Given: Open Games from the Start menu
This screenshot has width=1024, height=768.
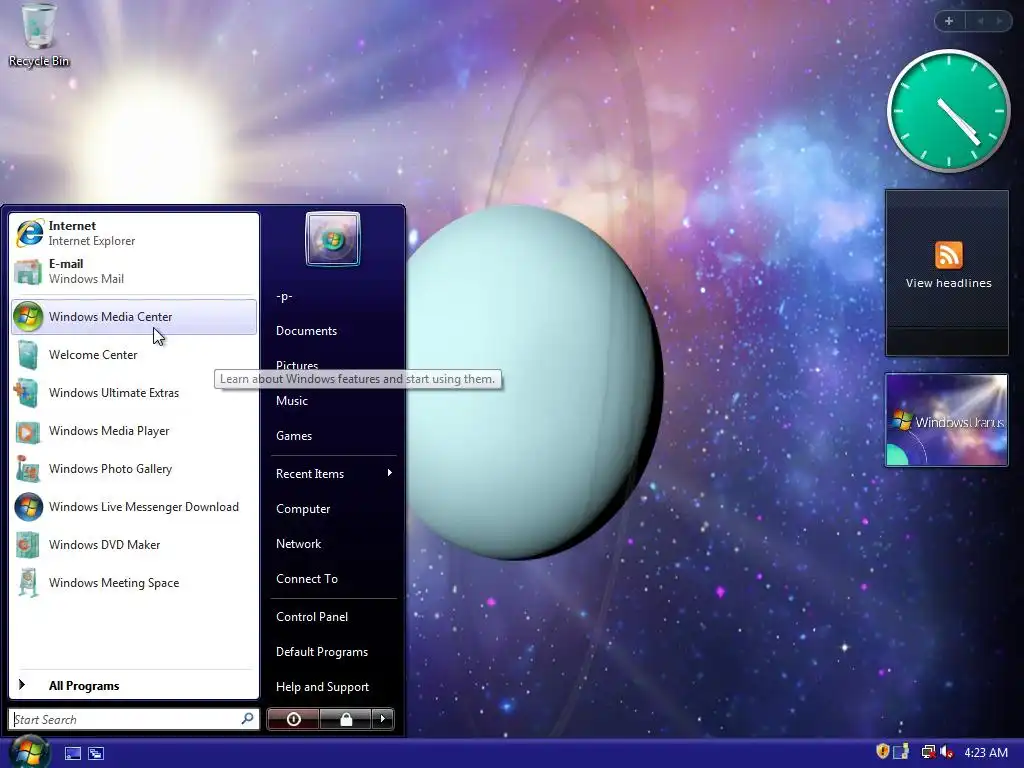Looking at the screenshot, I should tap(294, 436).
